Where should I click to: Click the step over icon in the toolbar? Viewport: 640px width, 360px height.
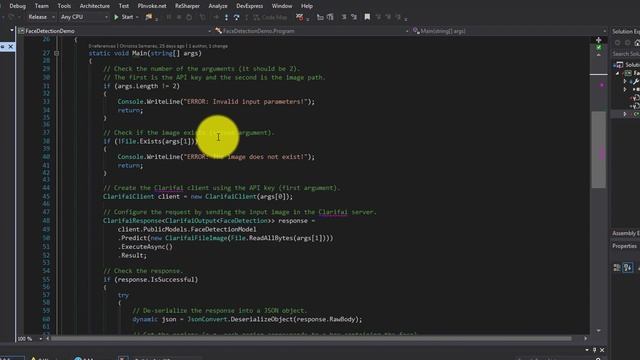[237, 17]
